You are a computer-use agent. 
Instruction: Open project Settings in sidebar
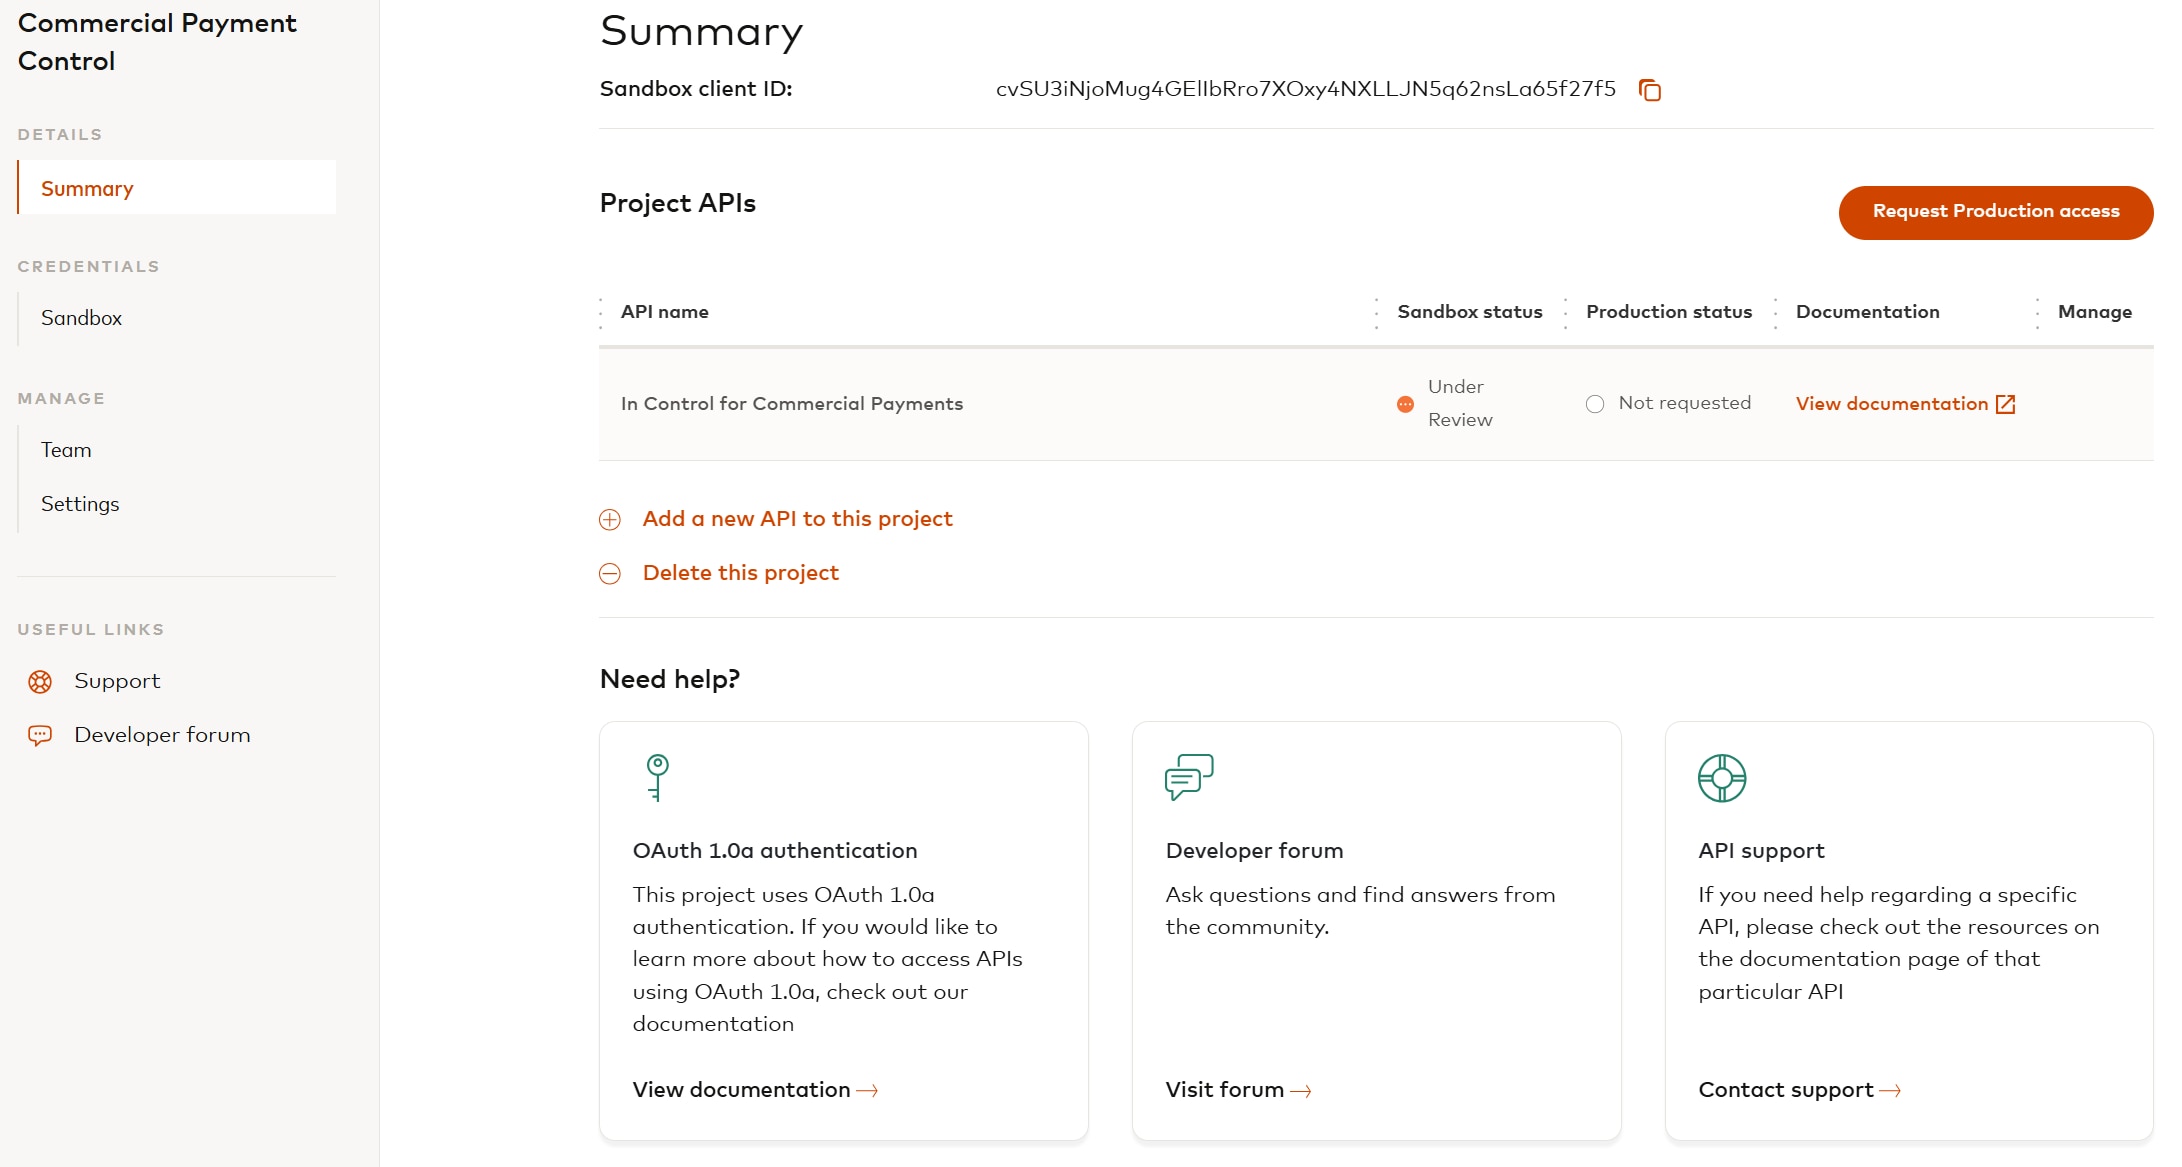point(80,504)
